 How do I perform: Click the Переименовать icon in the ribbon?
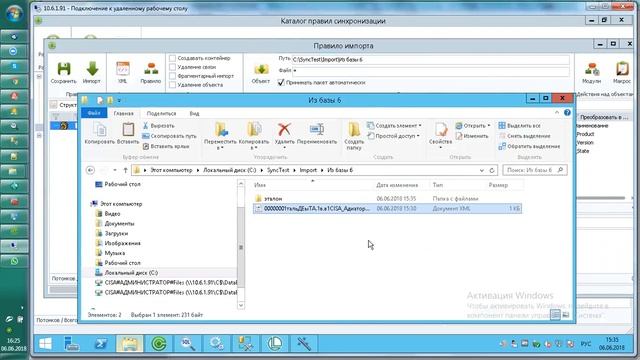pos(317,129)
